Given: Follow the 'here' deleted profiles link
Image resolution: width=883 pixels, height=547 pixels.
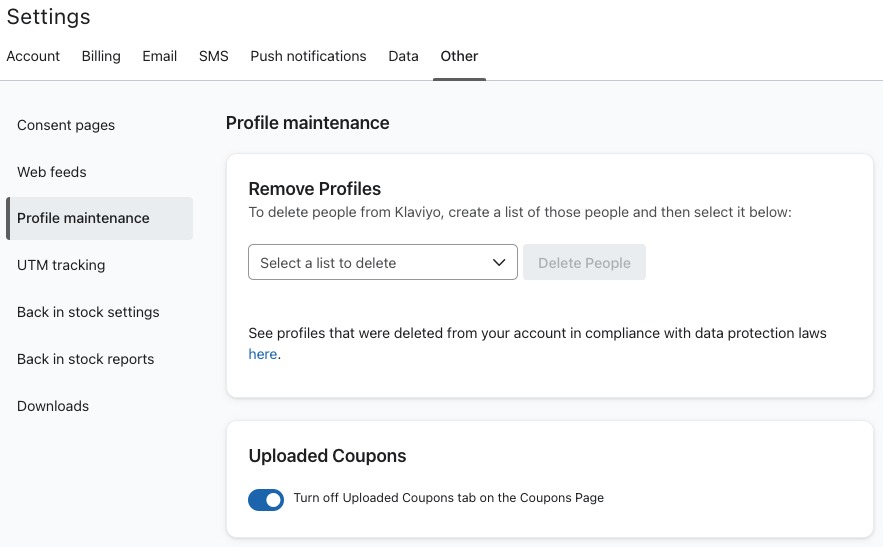Looking at the screenshot, I should pos(262,354).
